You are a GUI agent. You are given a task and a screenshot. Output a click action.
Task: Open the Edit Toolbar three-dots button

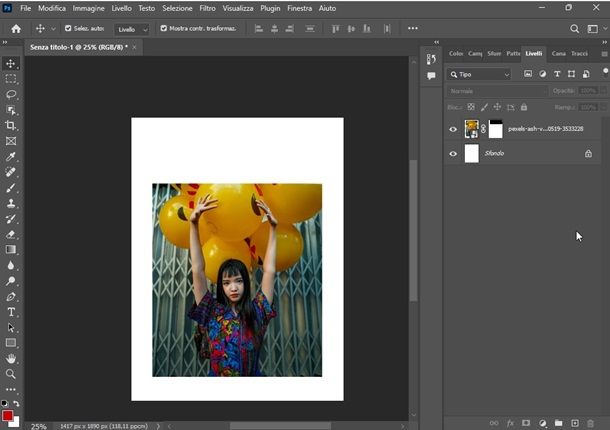(x=11, y=389)
